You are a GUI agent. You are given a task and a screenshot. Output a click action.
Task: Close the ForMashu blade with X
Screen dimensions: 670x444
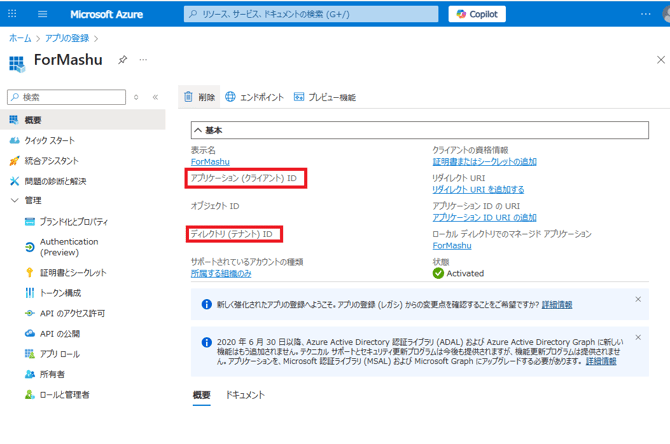point(661,60)
